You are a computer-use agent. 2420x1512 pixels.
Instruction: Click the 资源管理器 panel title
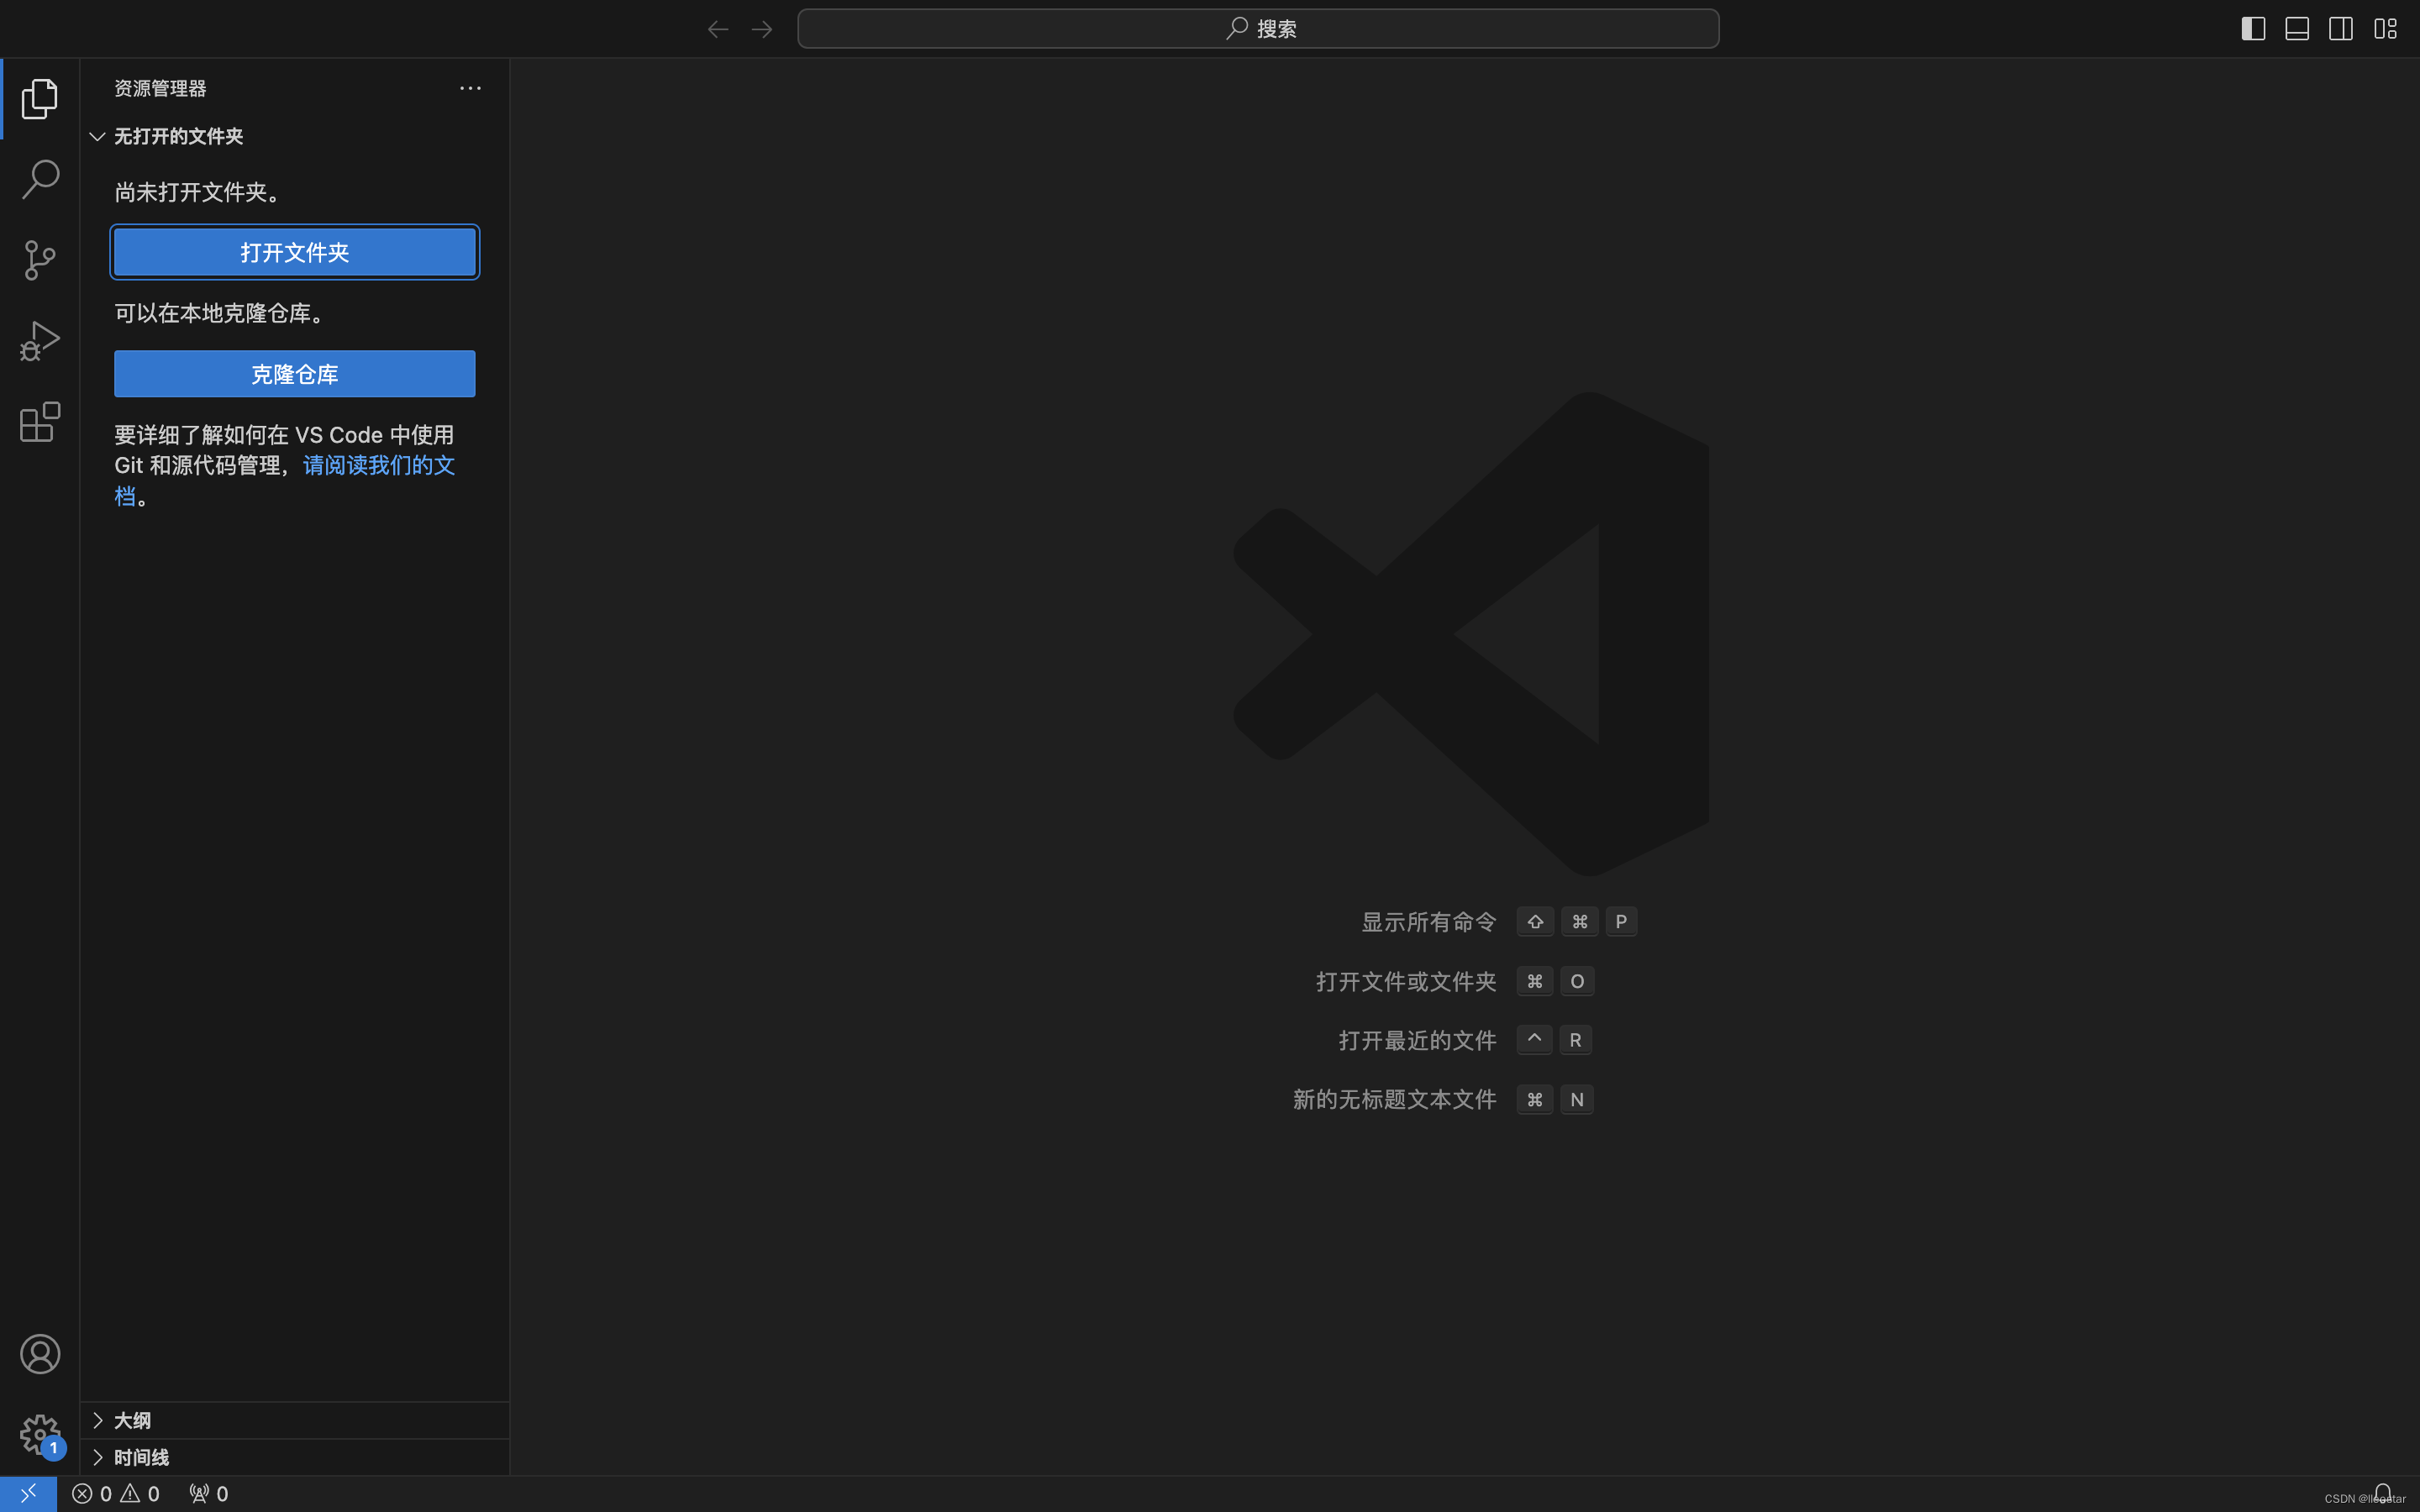[160, 88]
